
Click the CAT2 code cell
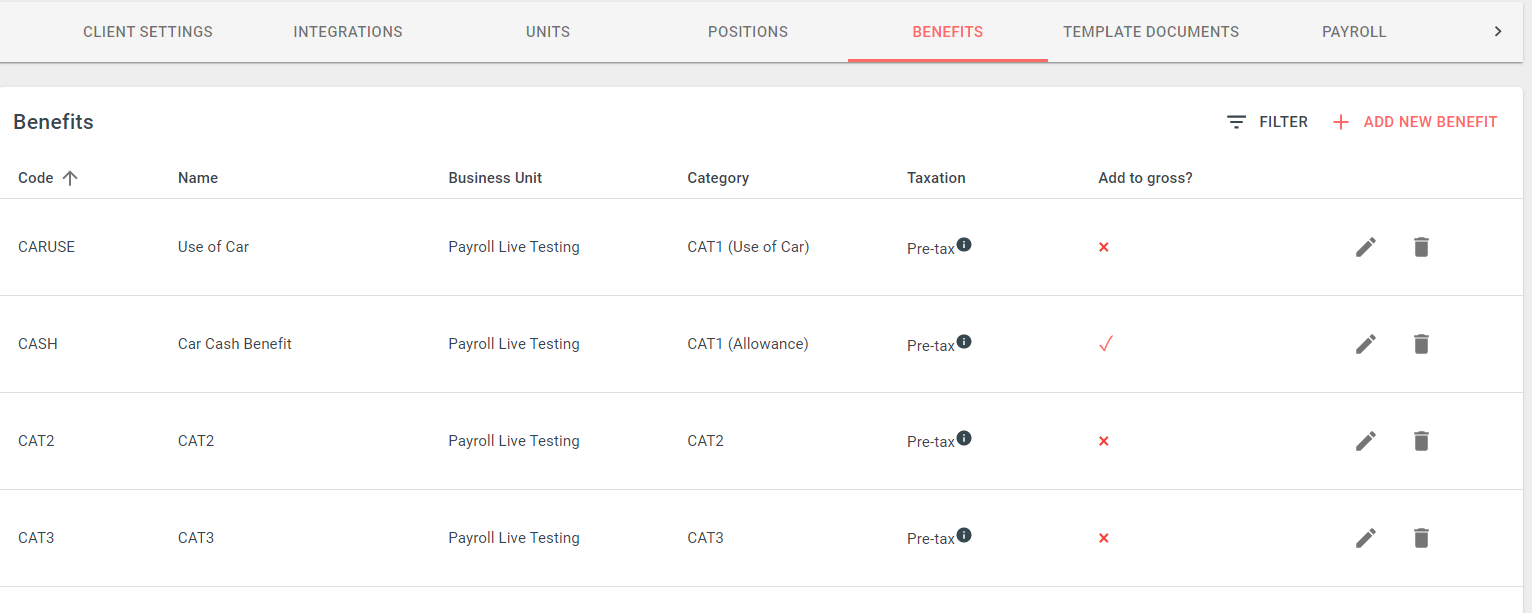coord(36,441)
